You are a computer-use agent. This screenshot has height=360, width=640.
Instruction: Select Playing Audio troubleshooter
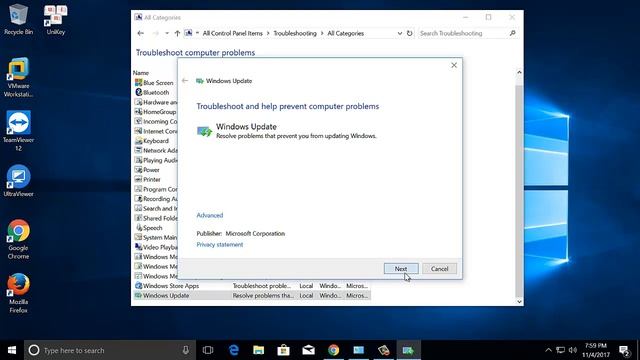[x=156, y=160]
